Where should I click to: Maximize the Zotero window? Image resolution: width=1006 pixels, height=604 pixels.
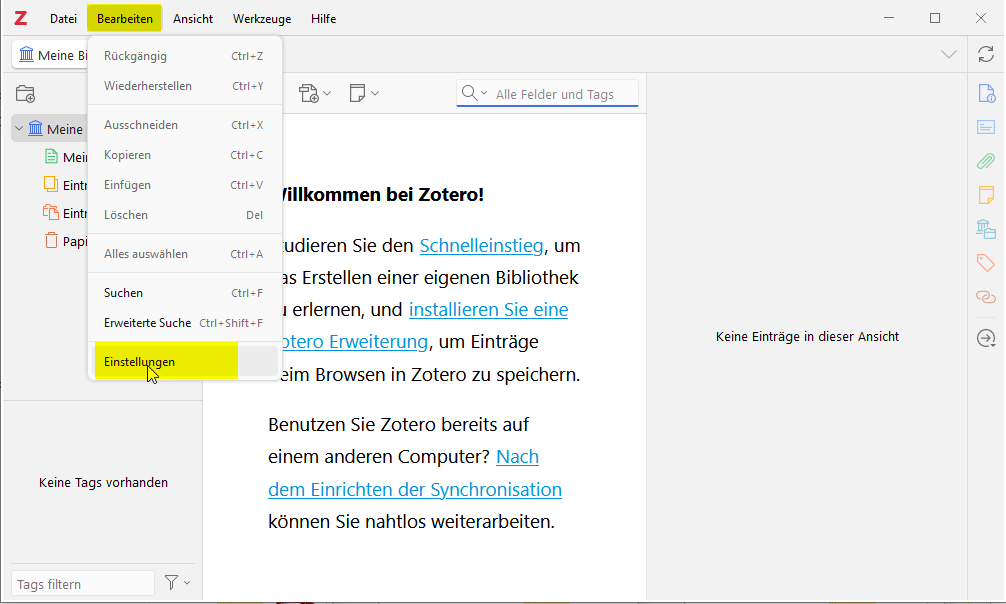[935, 18]
